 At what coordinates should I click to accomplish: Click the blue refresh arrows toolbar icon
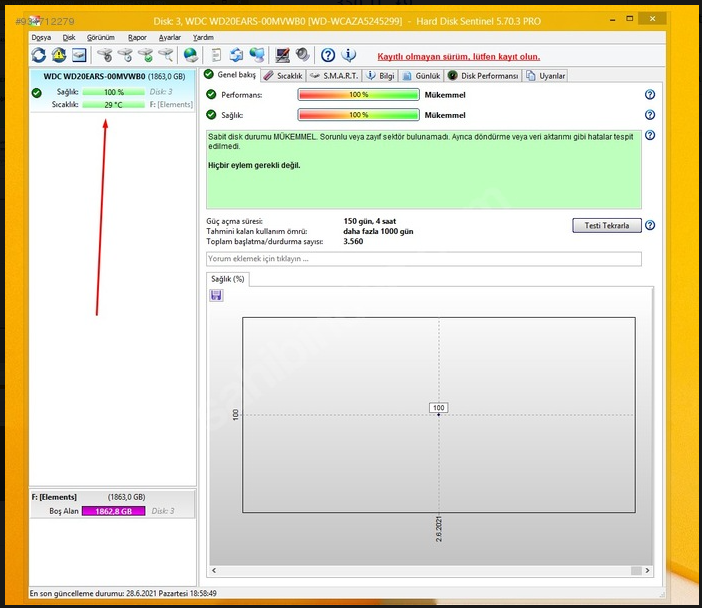click(x=39, y=55)
